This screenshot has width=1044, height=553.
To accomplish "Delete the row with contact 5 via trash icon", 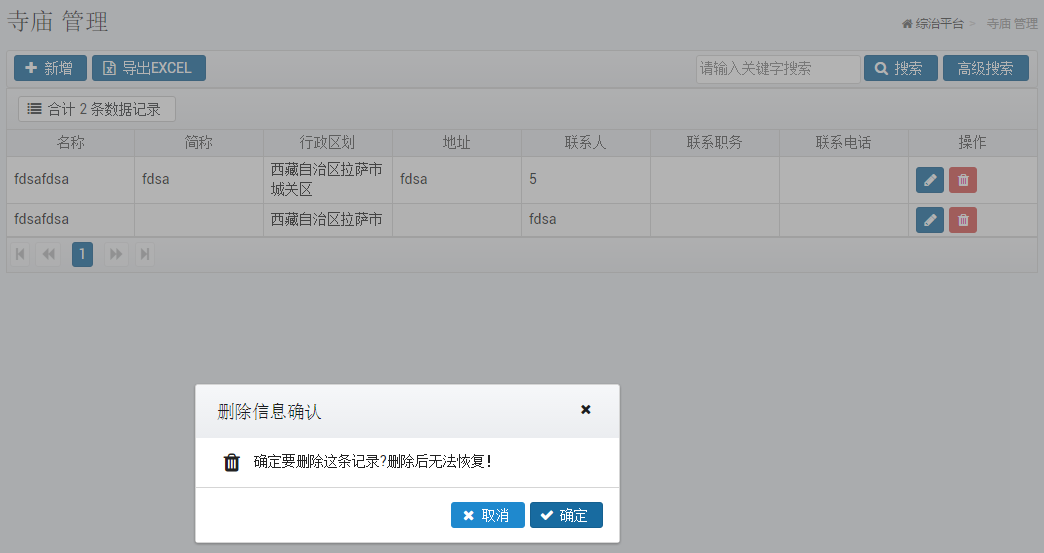I will click(963, 180).
